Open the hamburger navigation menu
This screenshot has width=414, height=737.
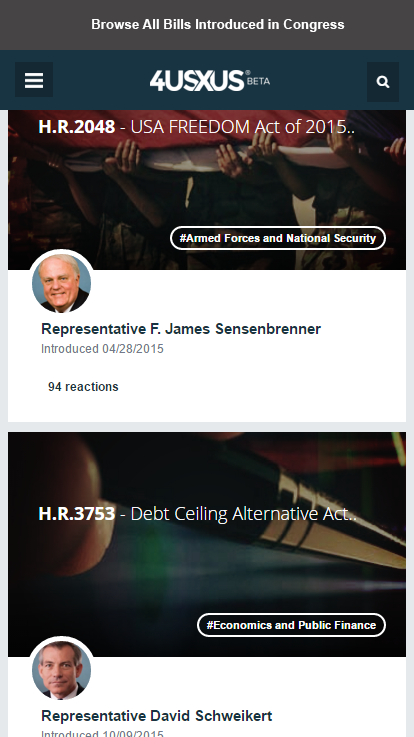(34, 80)
